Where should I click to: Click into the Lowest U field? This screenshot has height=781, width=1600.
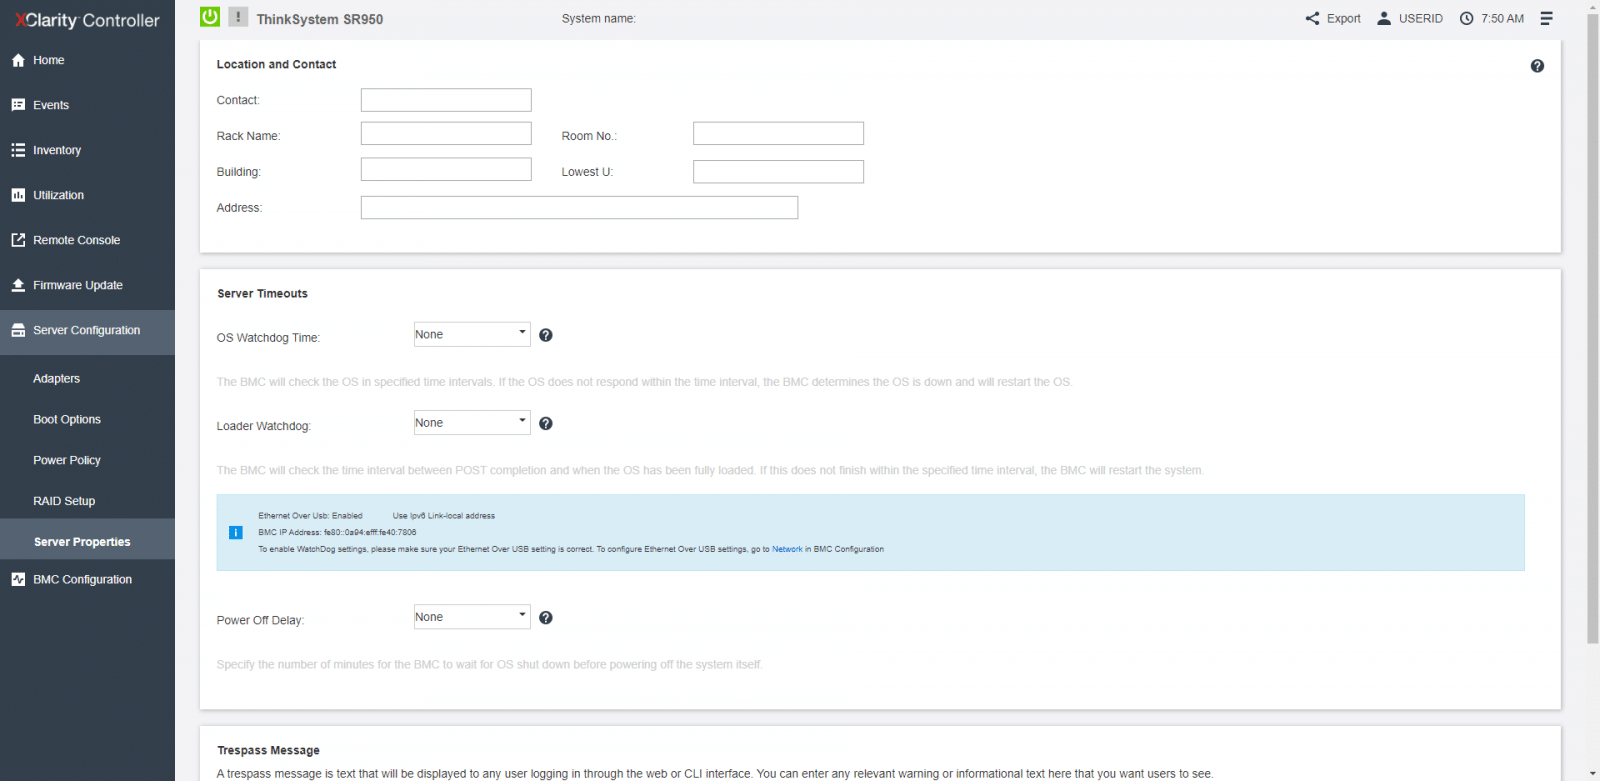point(778,172)
